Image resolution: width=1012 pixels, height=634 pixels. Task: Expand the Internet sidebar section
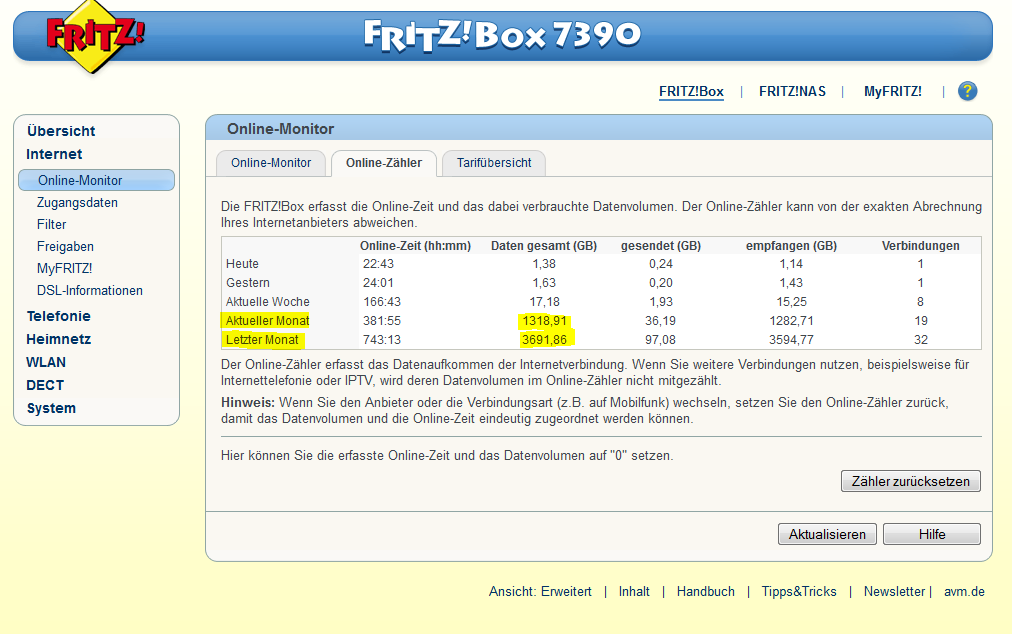click(x=54, y=154)
